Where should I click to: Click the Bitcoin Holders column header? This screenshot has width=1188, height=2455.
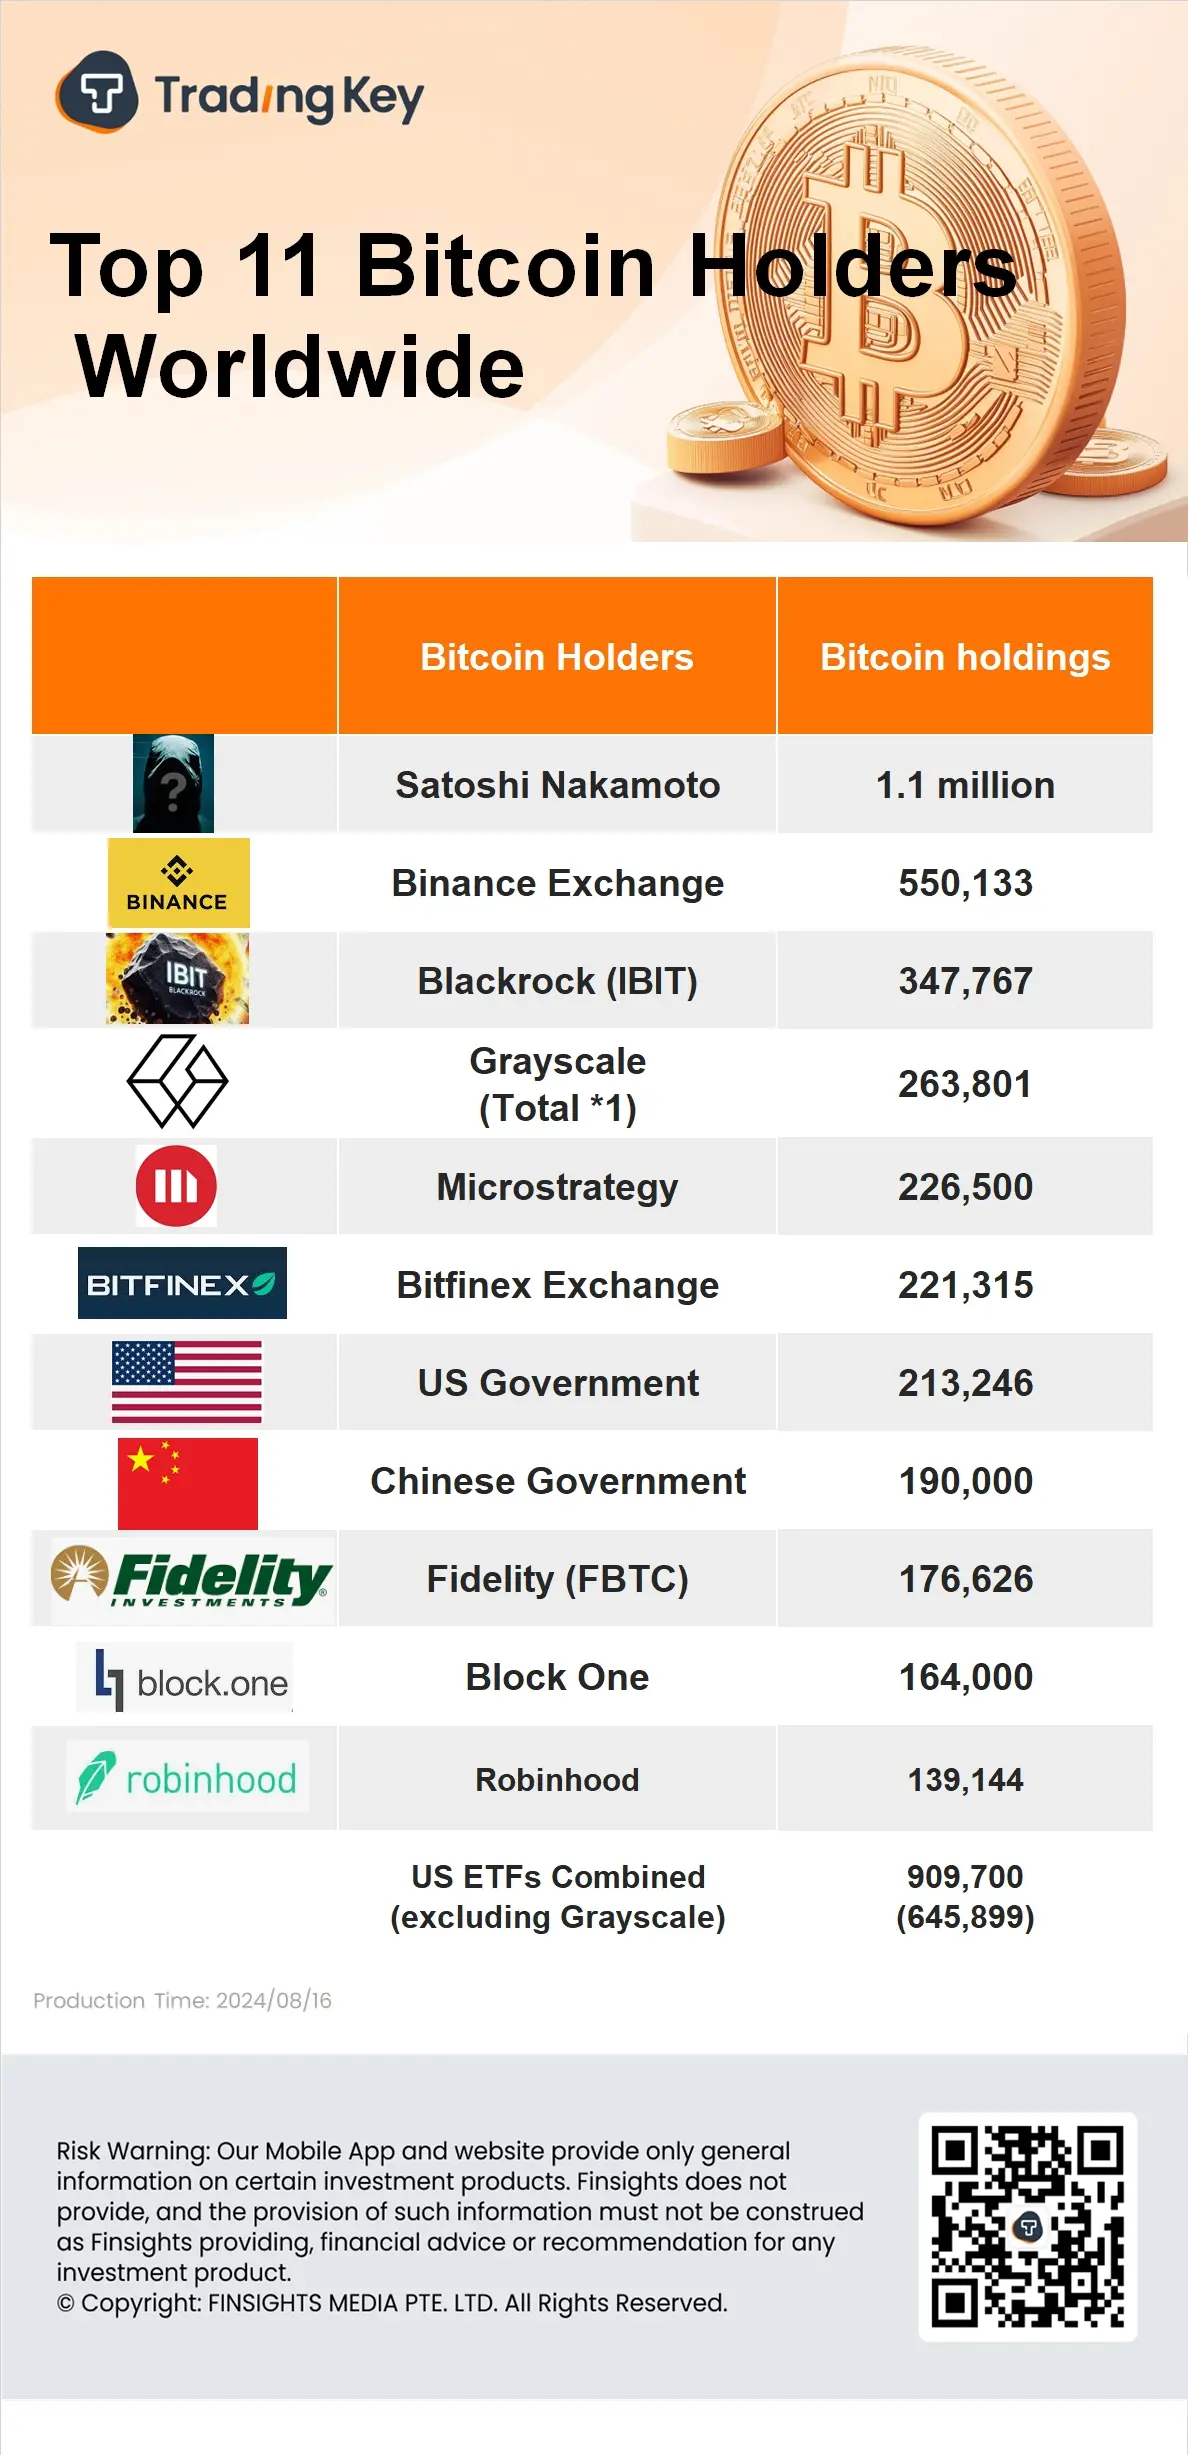pos(556,657)
